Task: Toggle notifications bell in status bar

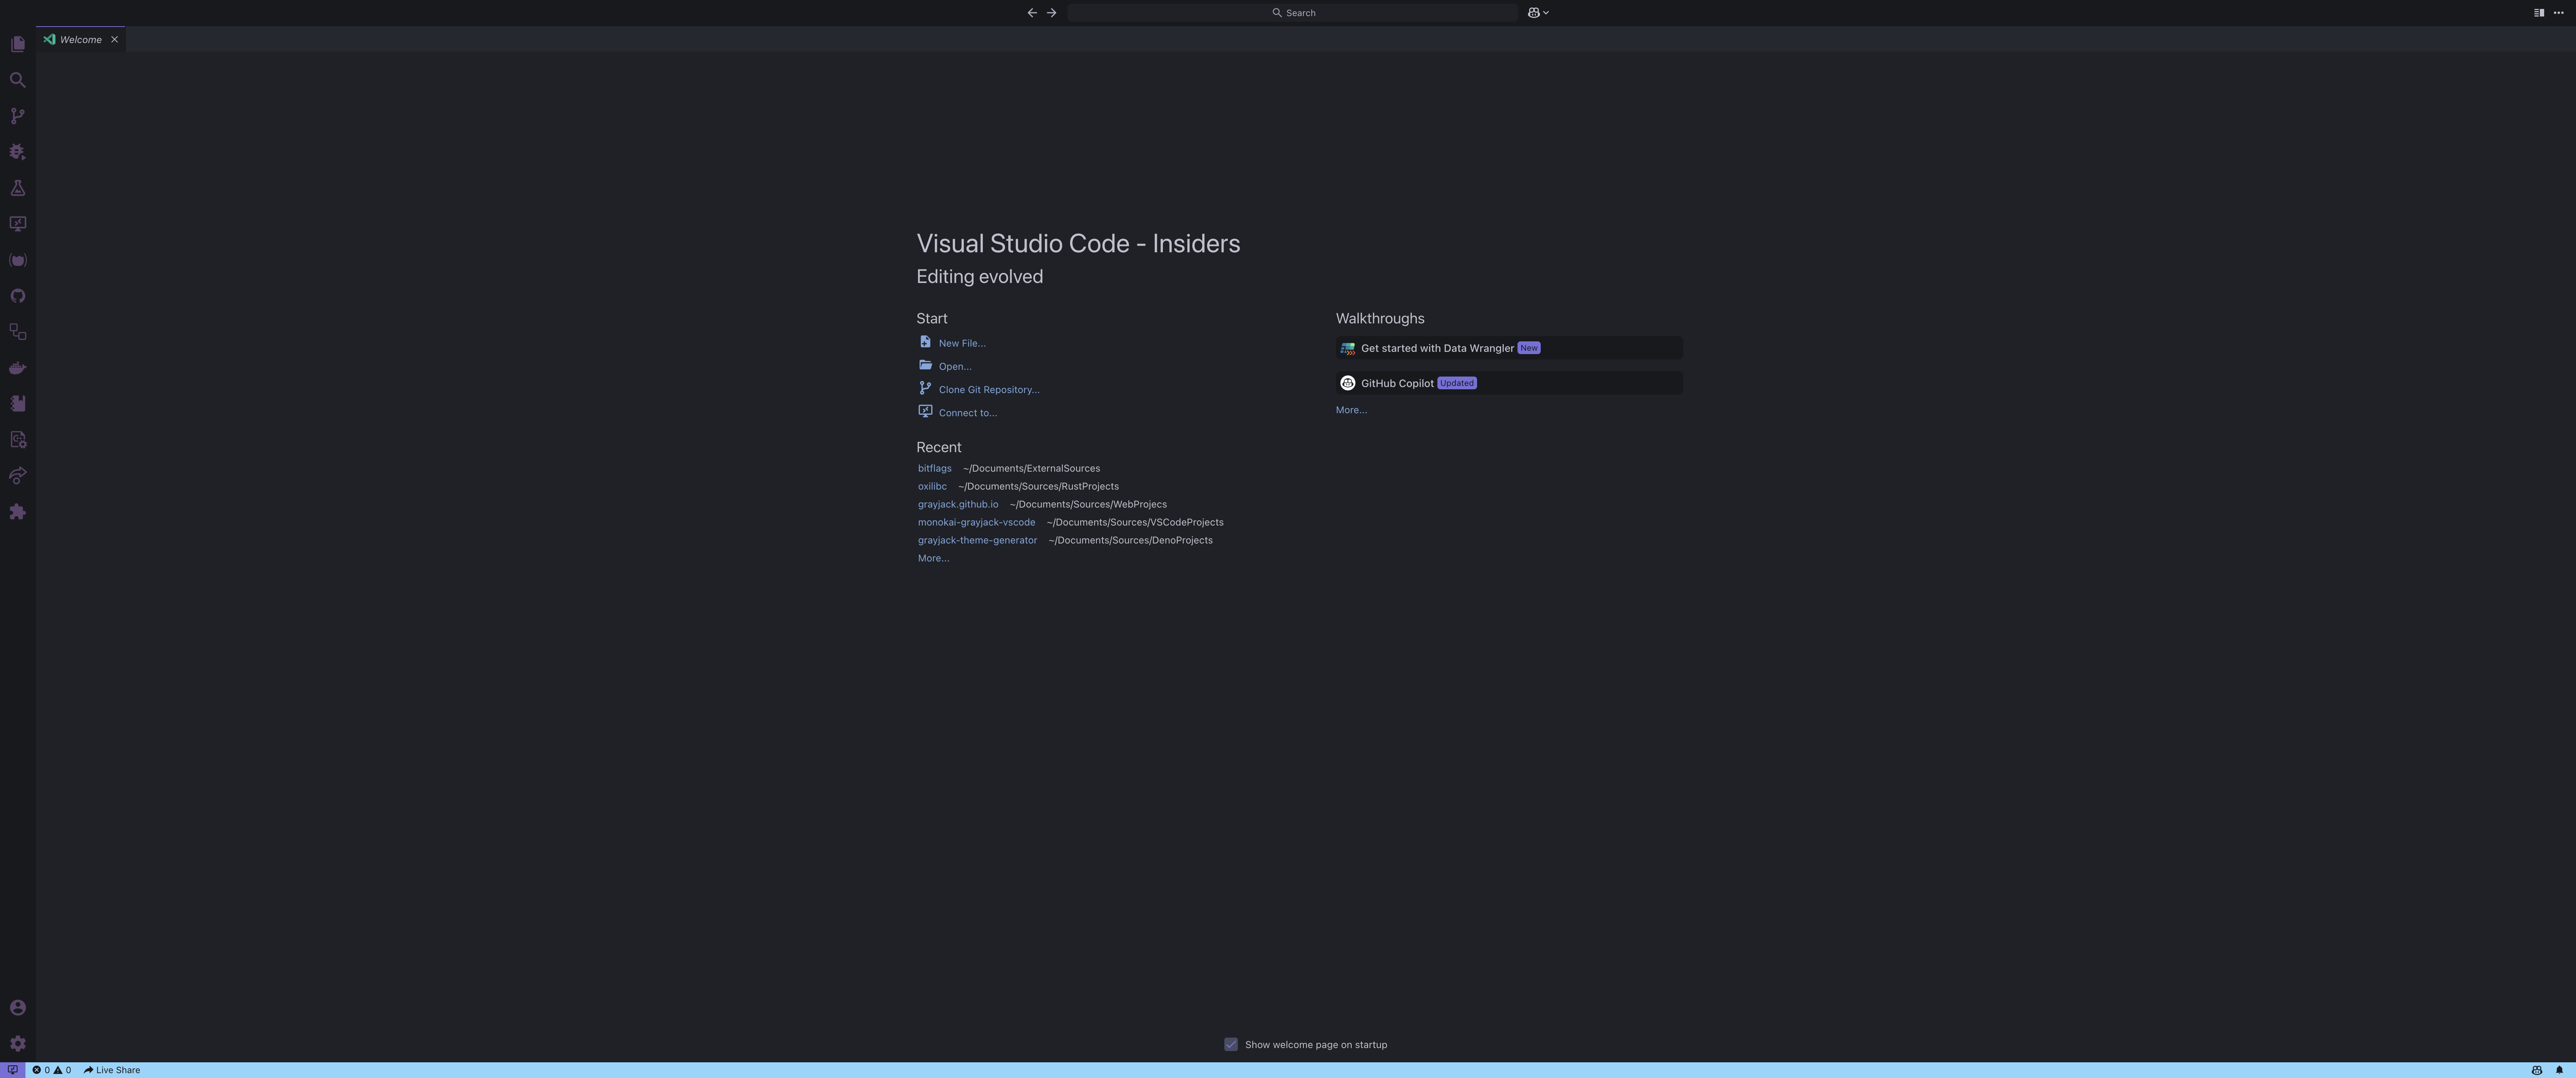Action: click(x=2559, y=1070)
